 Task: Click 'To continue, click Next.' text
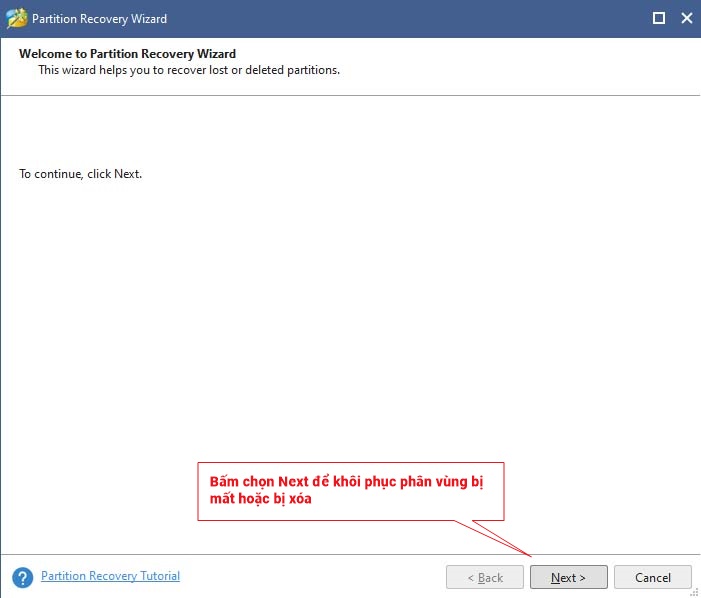click(80, 174)
